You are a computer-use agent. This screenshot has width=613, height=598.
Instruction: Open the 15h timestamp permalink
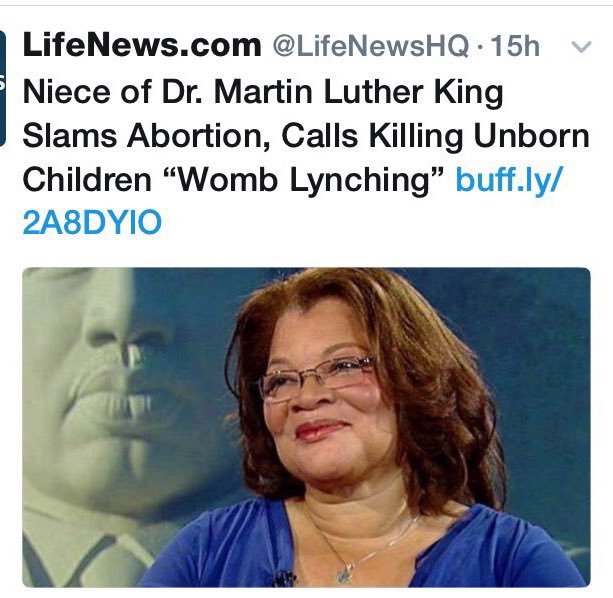pyautogui.click(x=515, y=46)
